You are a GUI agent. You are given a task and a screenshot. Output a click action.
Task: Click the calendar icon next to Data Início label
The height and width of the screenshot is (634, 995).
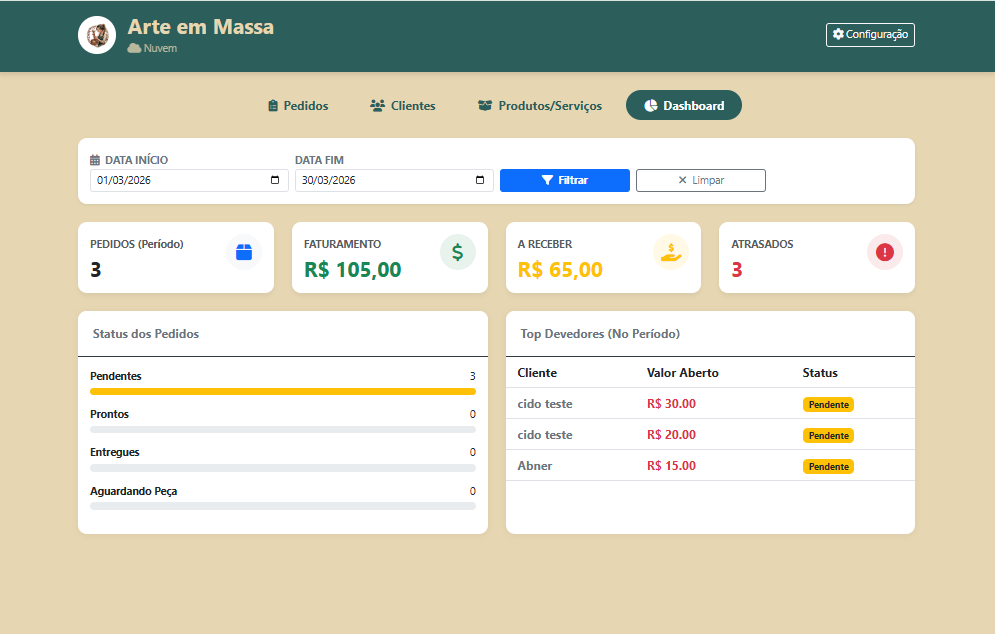(95, 160)
